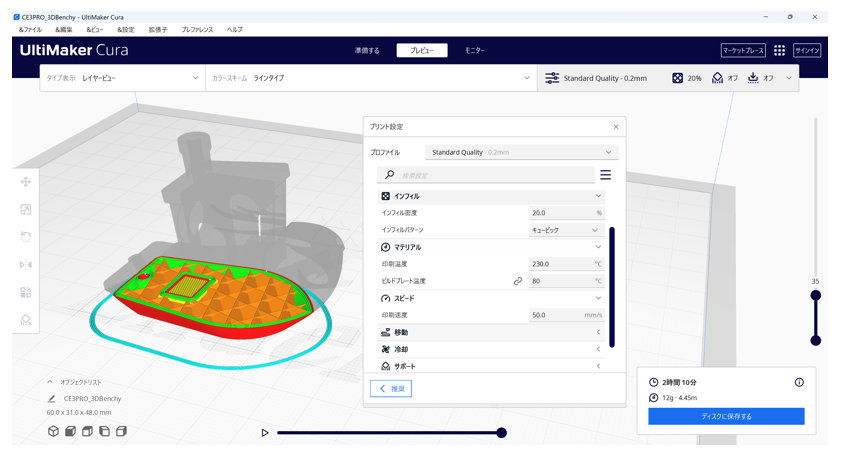The height and width of the screenshot is (458, 843).
Task: Open the profile Standard Quality dropdown
Action: click(522, 152)
